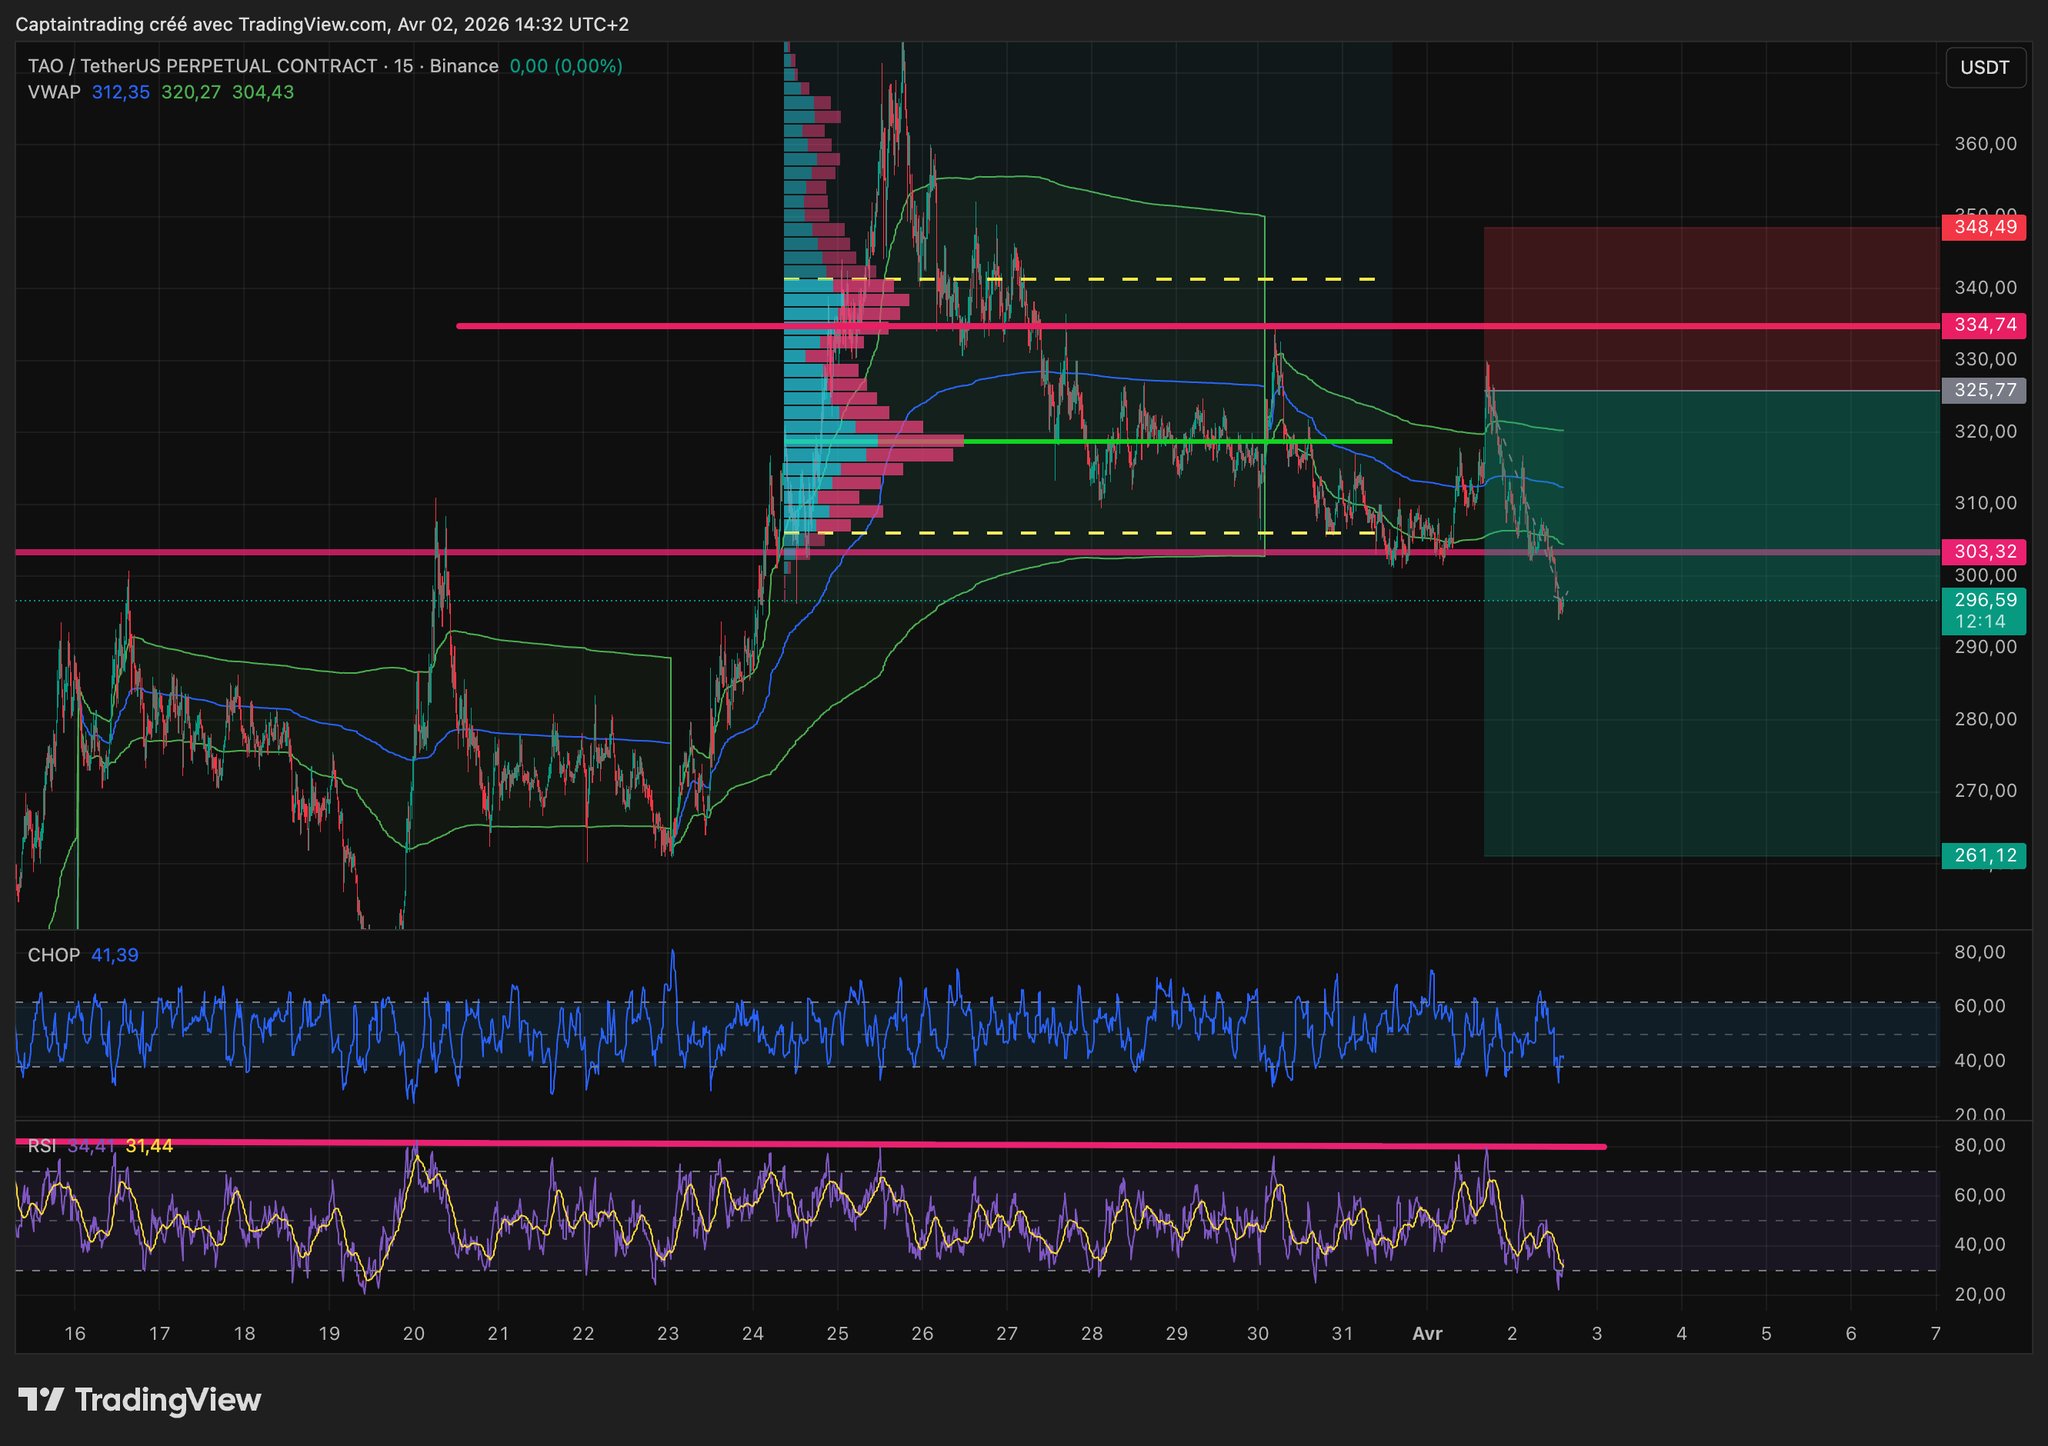Viewport: 2048px width, 1446px height.
Task: Open the USDT currency selector
Action: click(x=1985, y=68)
